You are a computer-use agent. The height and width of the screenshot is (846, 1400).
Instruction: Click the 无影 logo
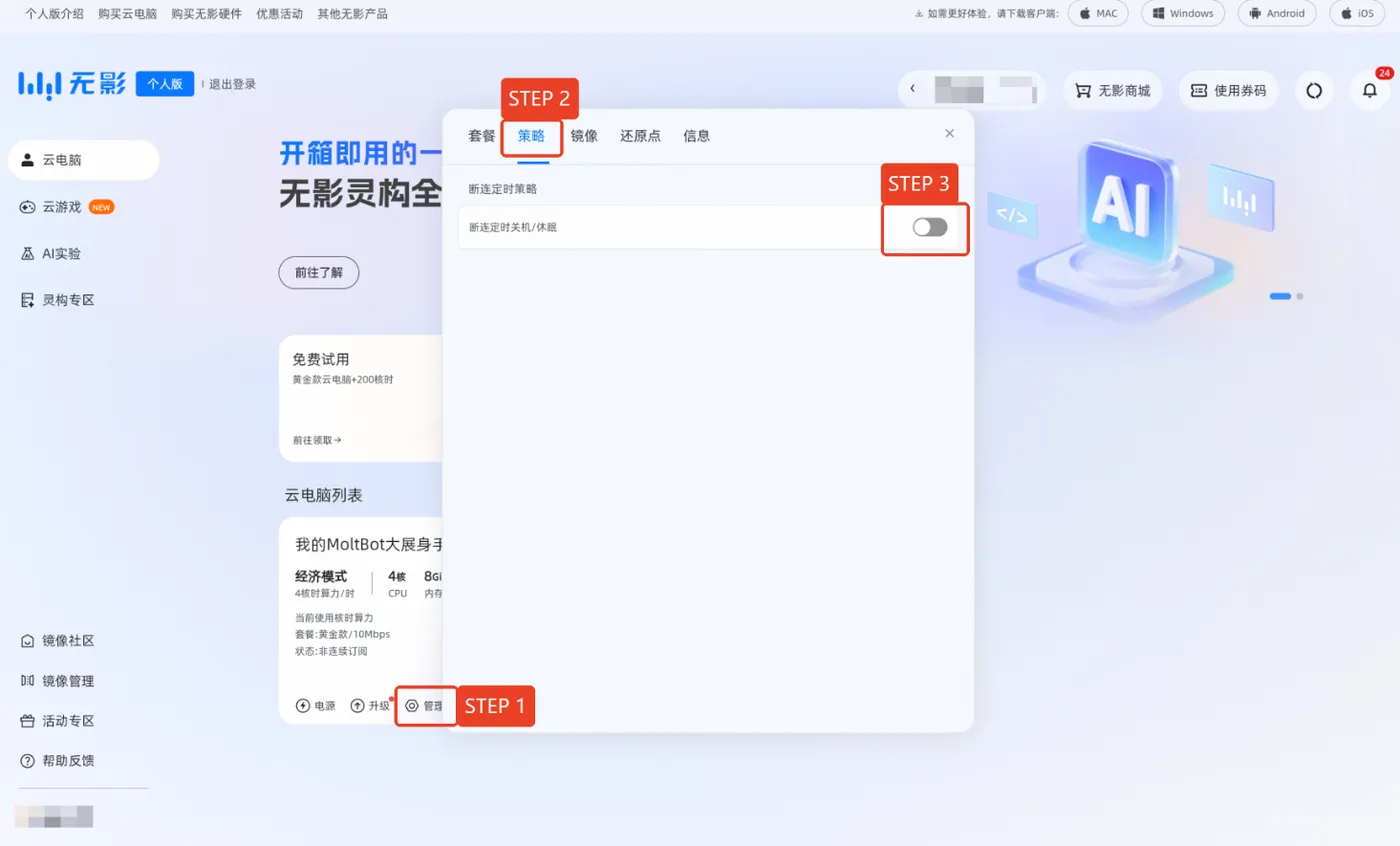click(x=72, y=85)
